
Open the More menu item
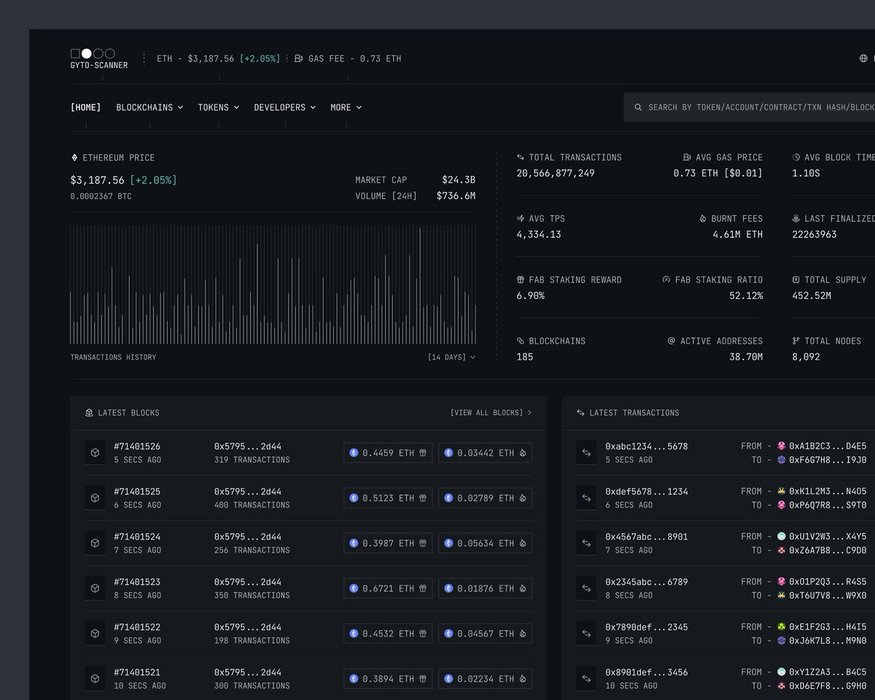point(346,107)
